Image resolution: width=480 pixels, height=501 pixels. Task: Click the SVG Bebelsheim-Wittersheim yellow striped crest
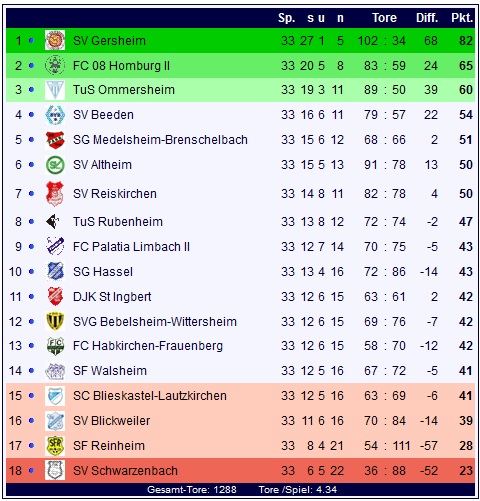click(55, 321)
